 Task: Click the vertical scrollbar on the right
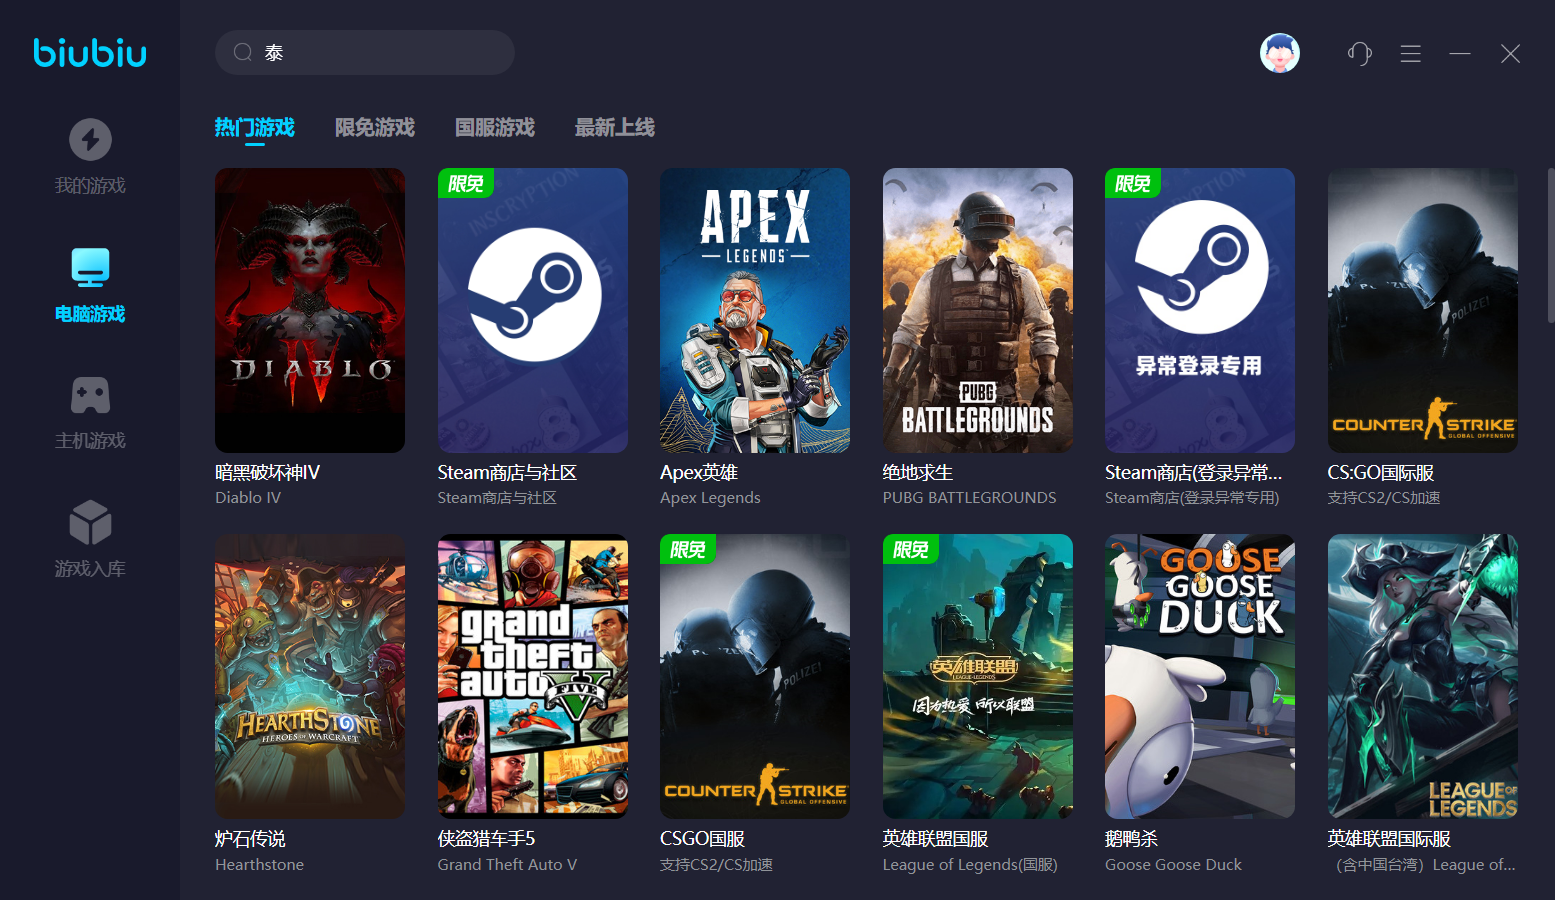point(1549,245)
